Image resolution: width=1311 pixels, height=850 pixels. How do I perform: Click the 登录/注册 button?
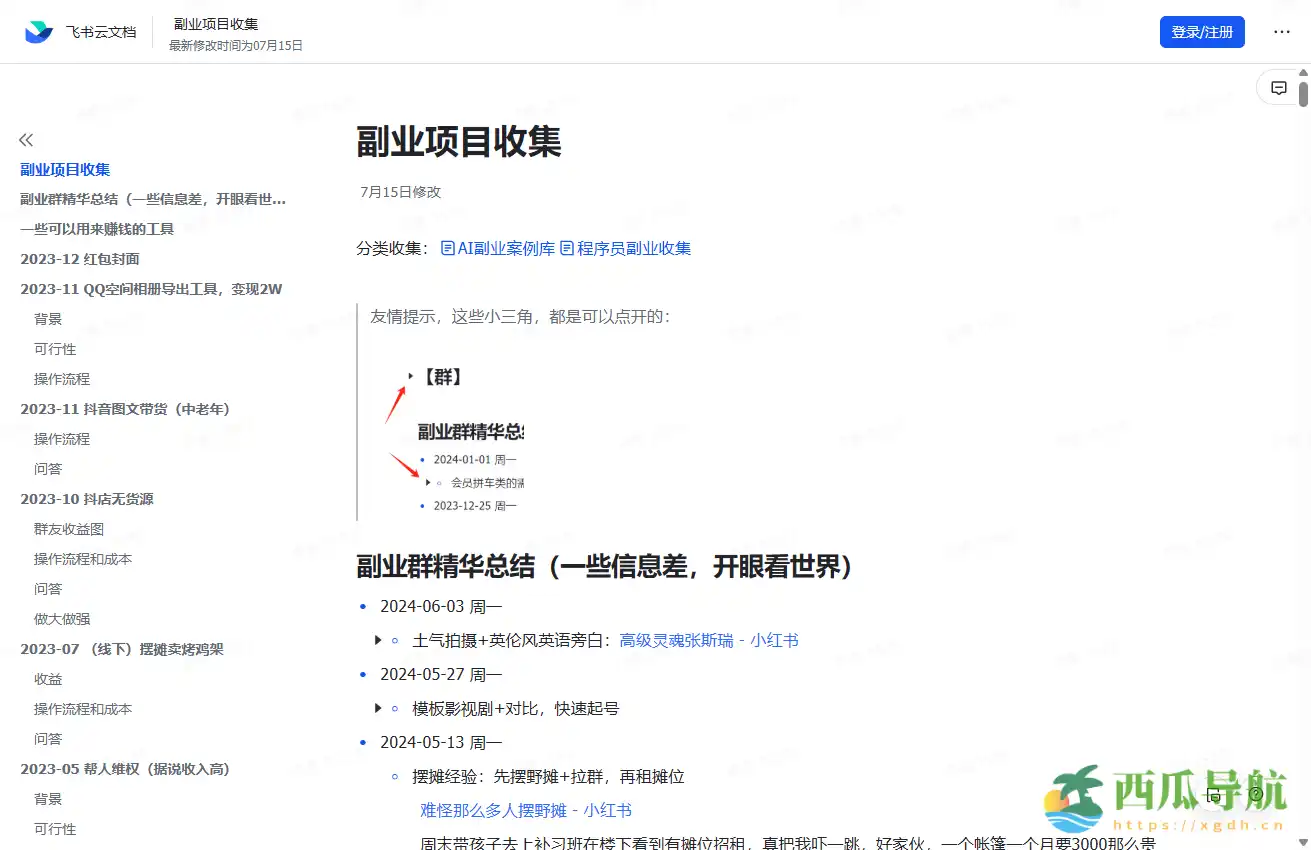pos(1202,31)
